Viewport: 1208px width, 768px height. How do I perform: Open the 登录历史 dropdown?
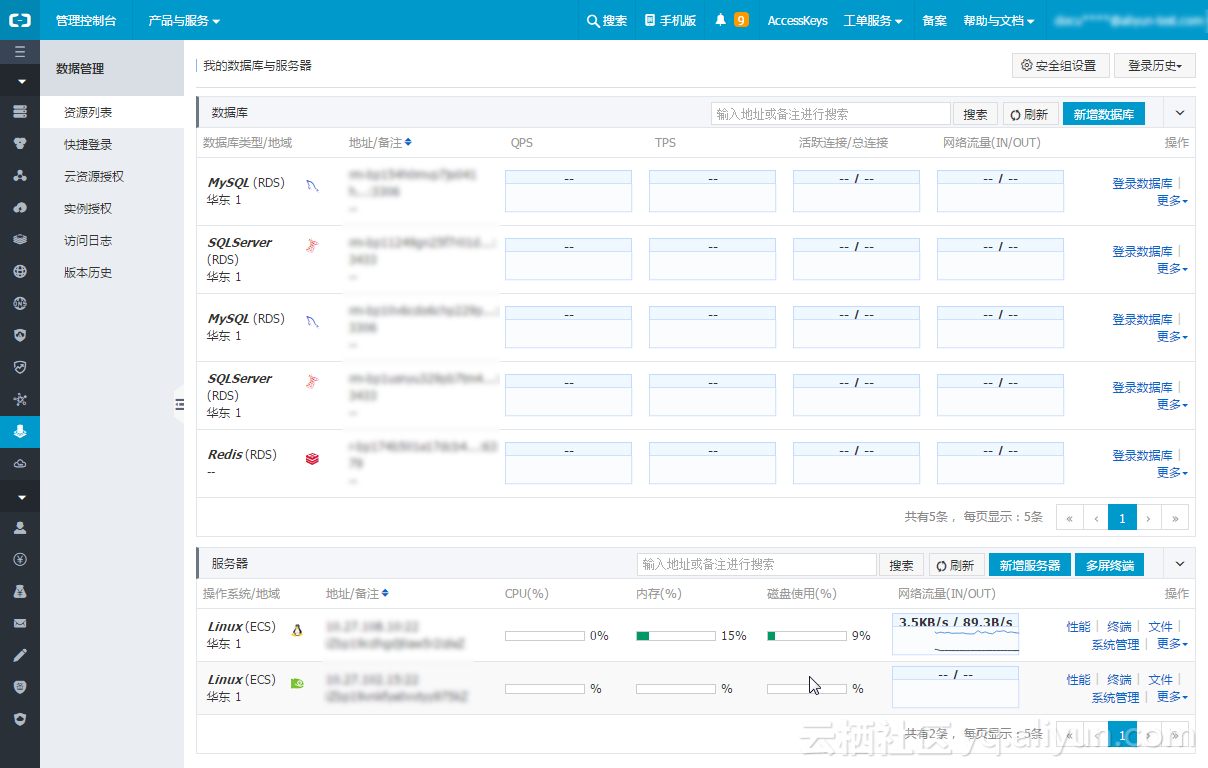[x=1155, y=66]
